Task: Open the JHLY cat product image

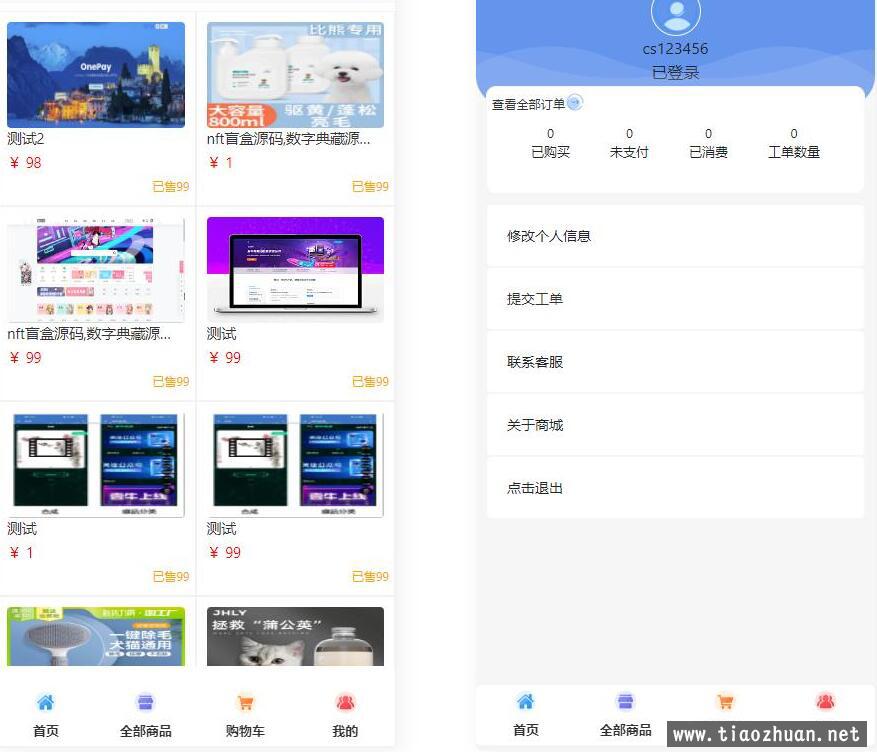Action: point(295,636)
